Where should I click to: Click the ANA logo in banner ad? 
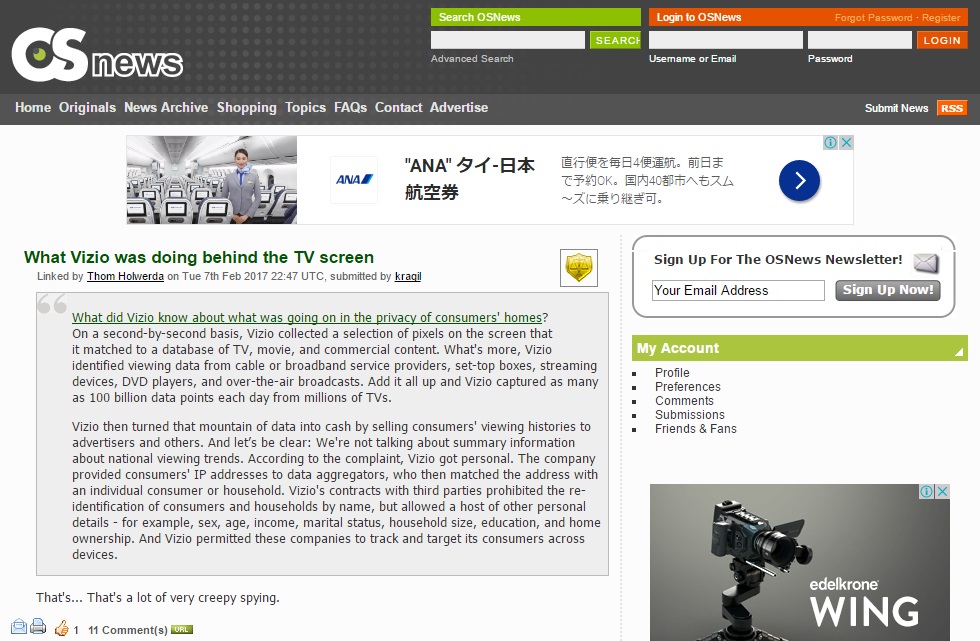point(354,180)
